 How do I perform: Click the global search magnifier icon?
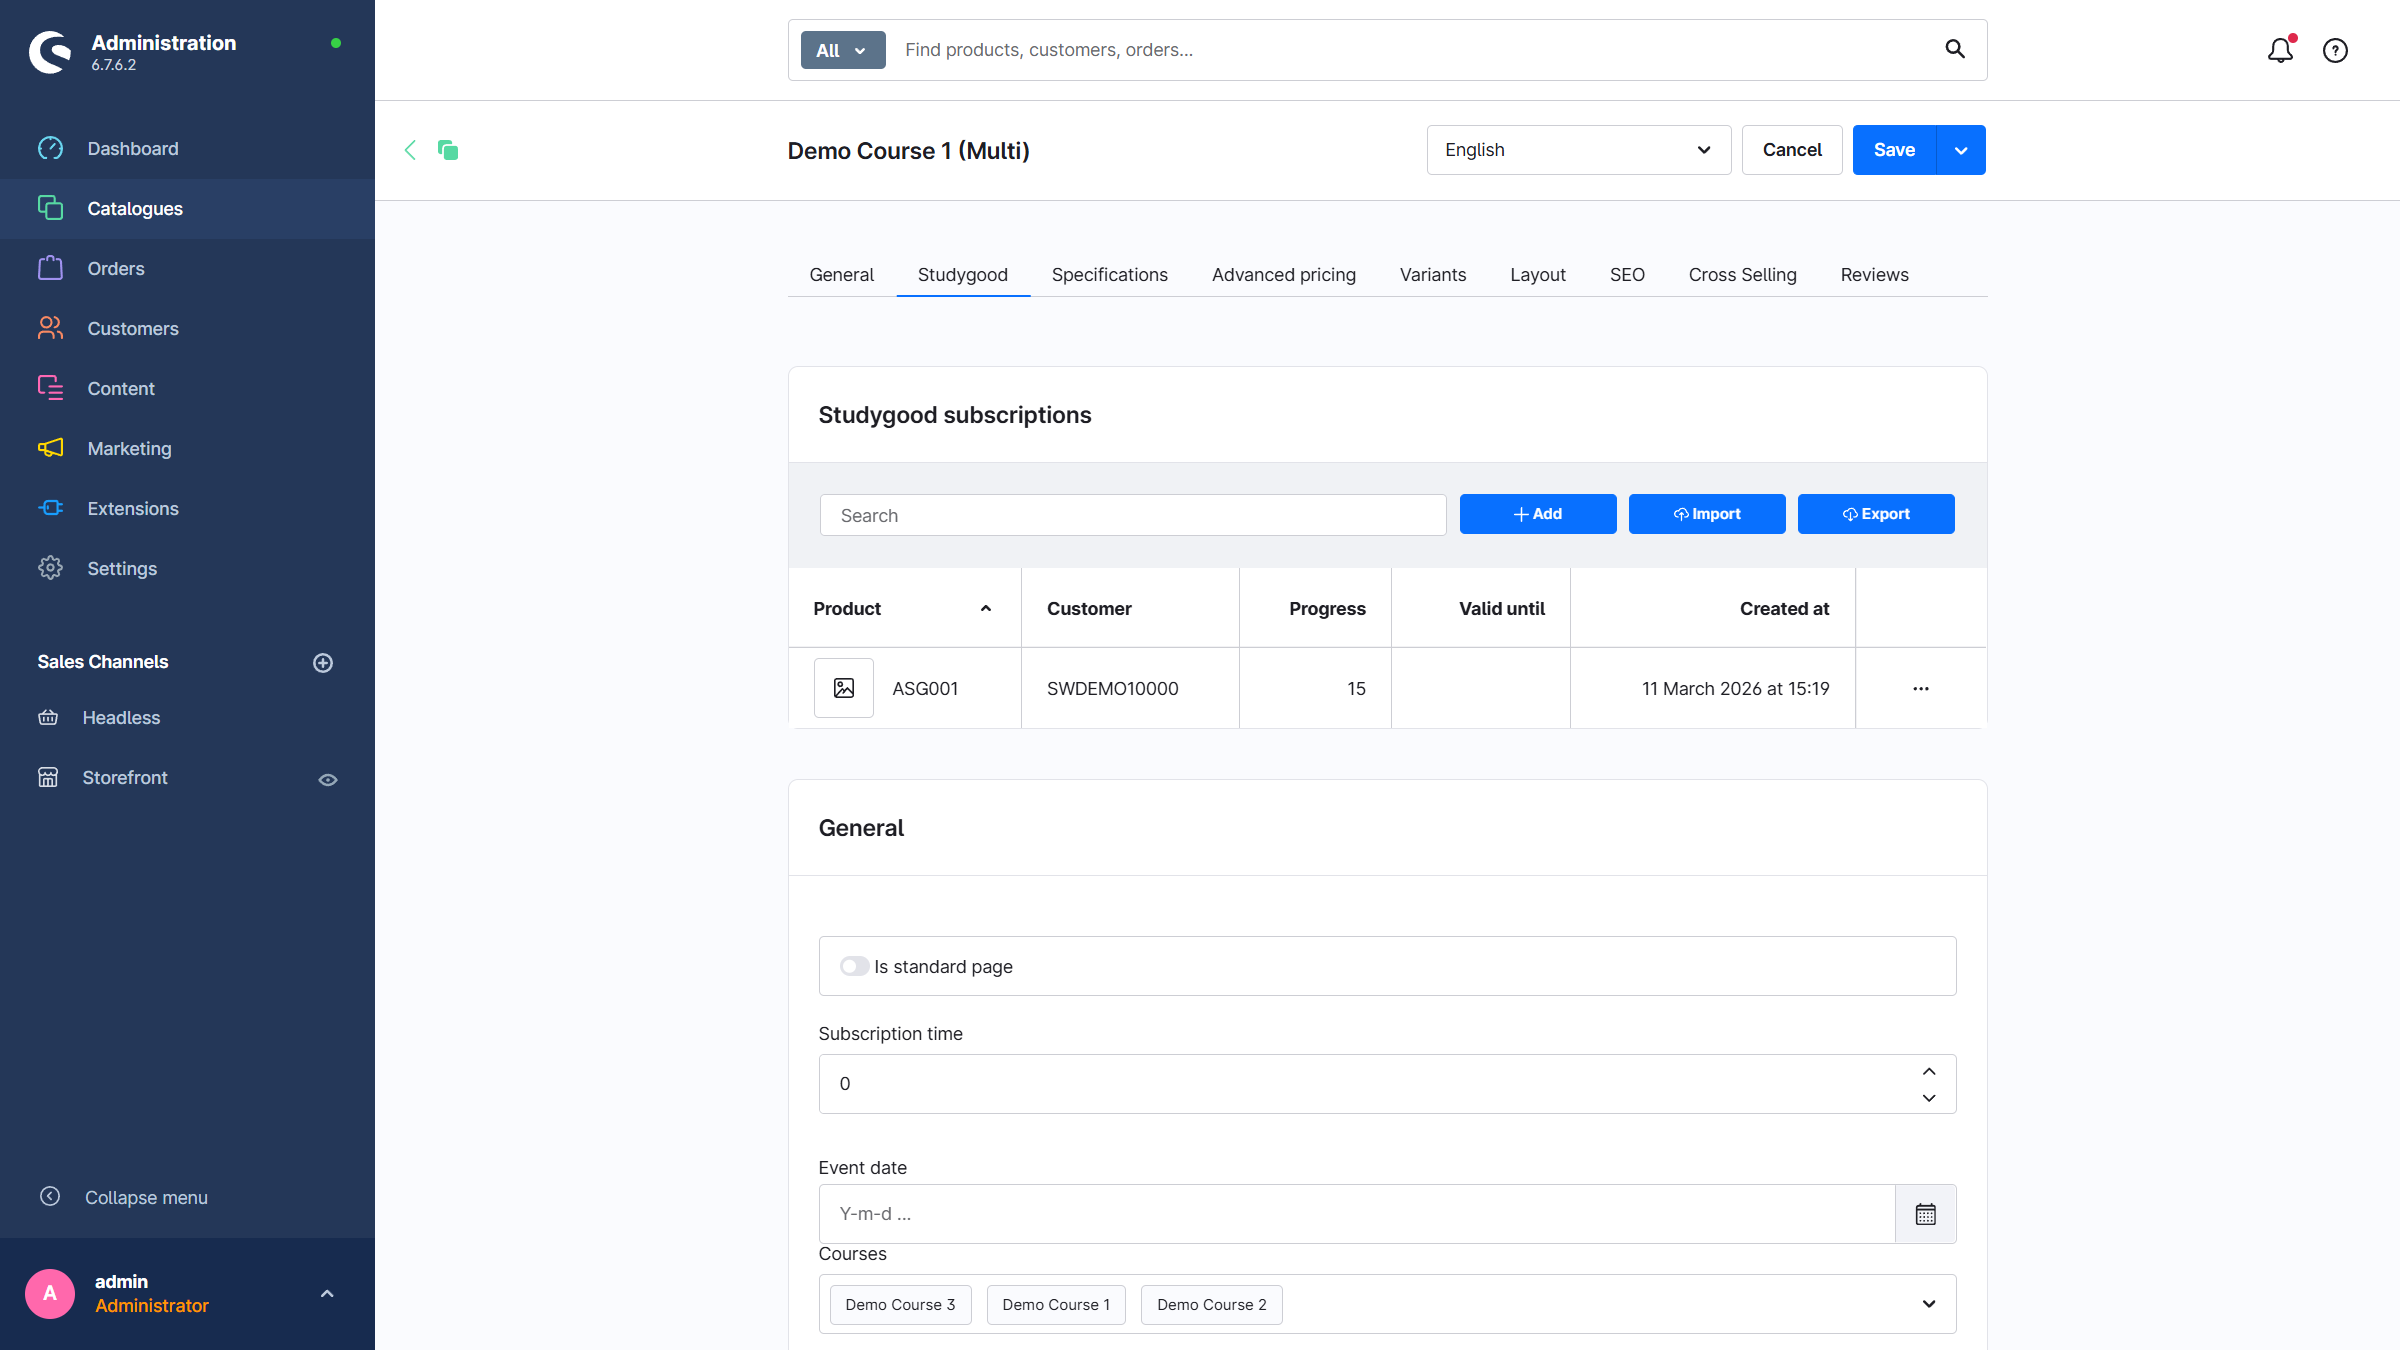pyautogui.click(x=1955, y=49)
